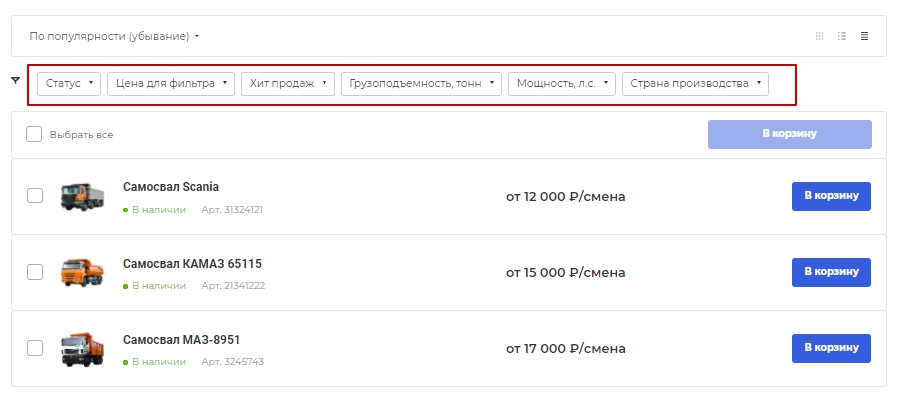
Task: Open Самосвал КАМАЗ 65115 truck image
Action: (82, 272)
